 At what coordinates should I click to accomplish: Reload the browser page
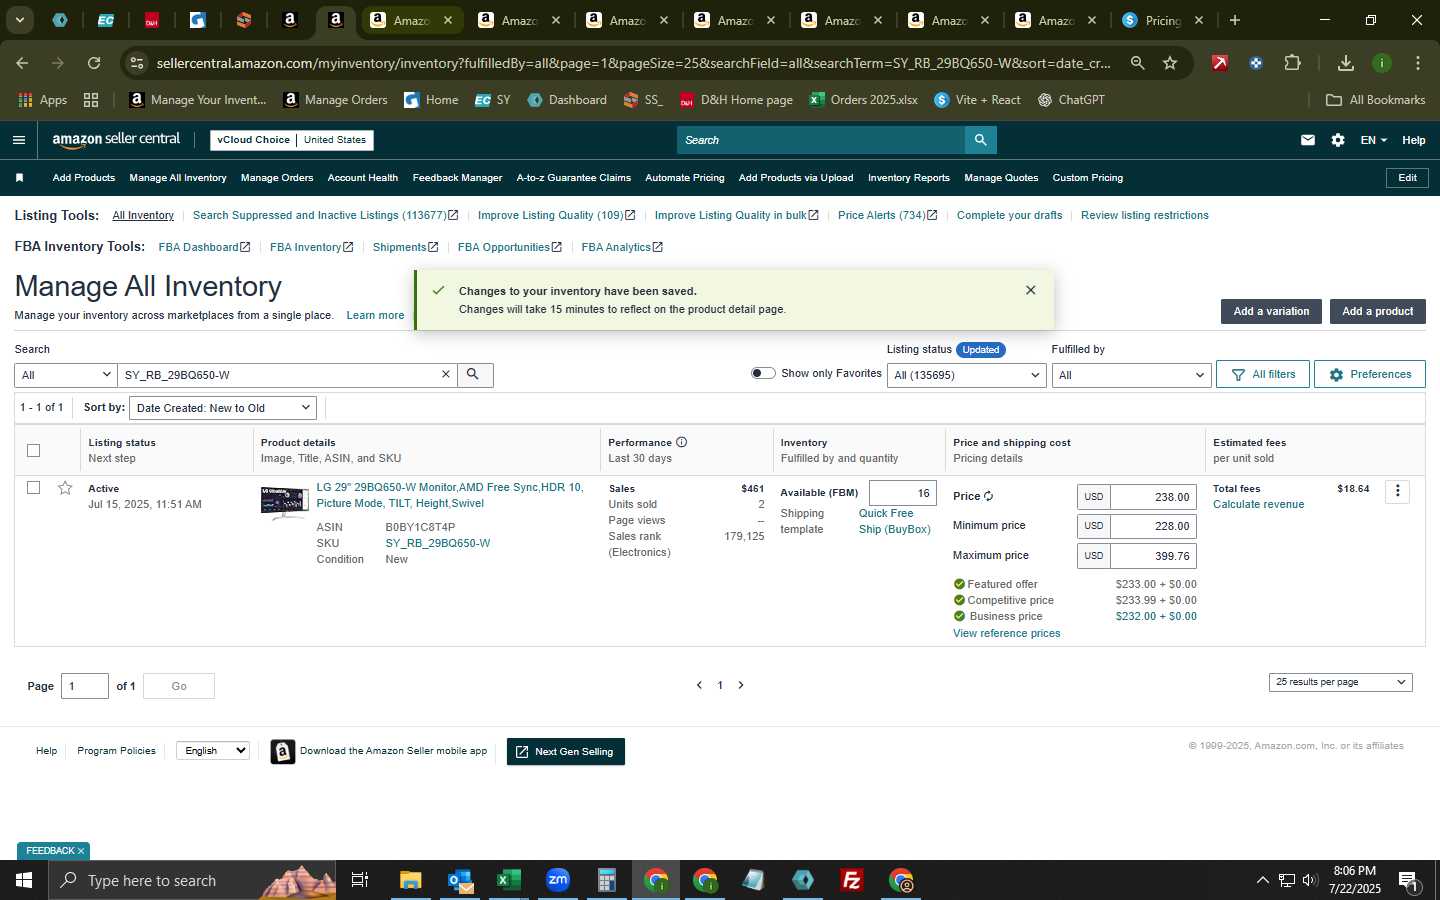click(x=94, y=63)
